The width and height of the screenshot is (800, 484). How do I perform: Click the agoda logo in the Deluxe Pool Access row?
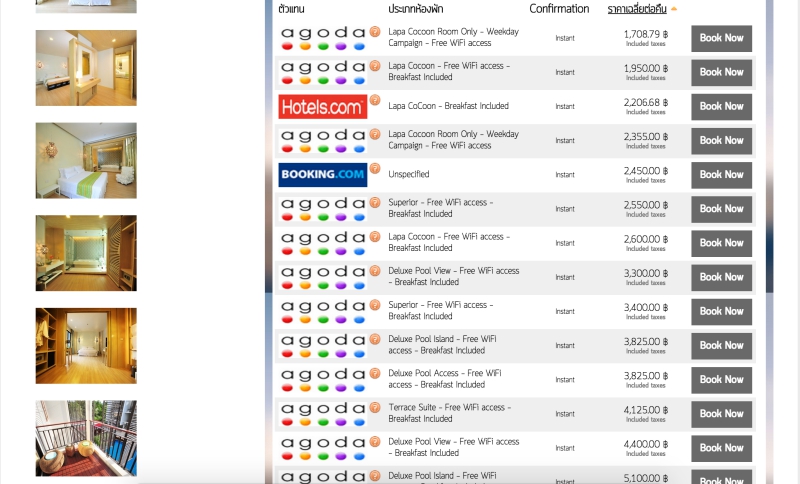pyautogui.click(x=322, y=380)
